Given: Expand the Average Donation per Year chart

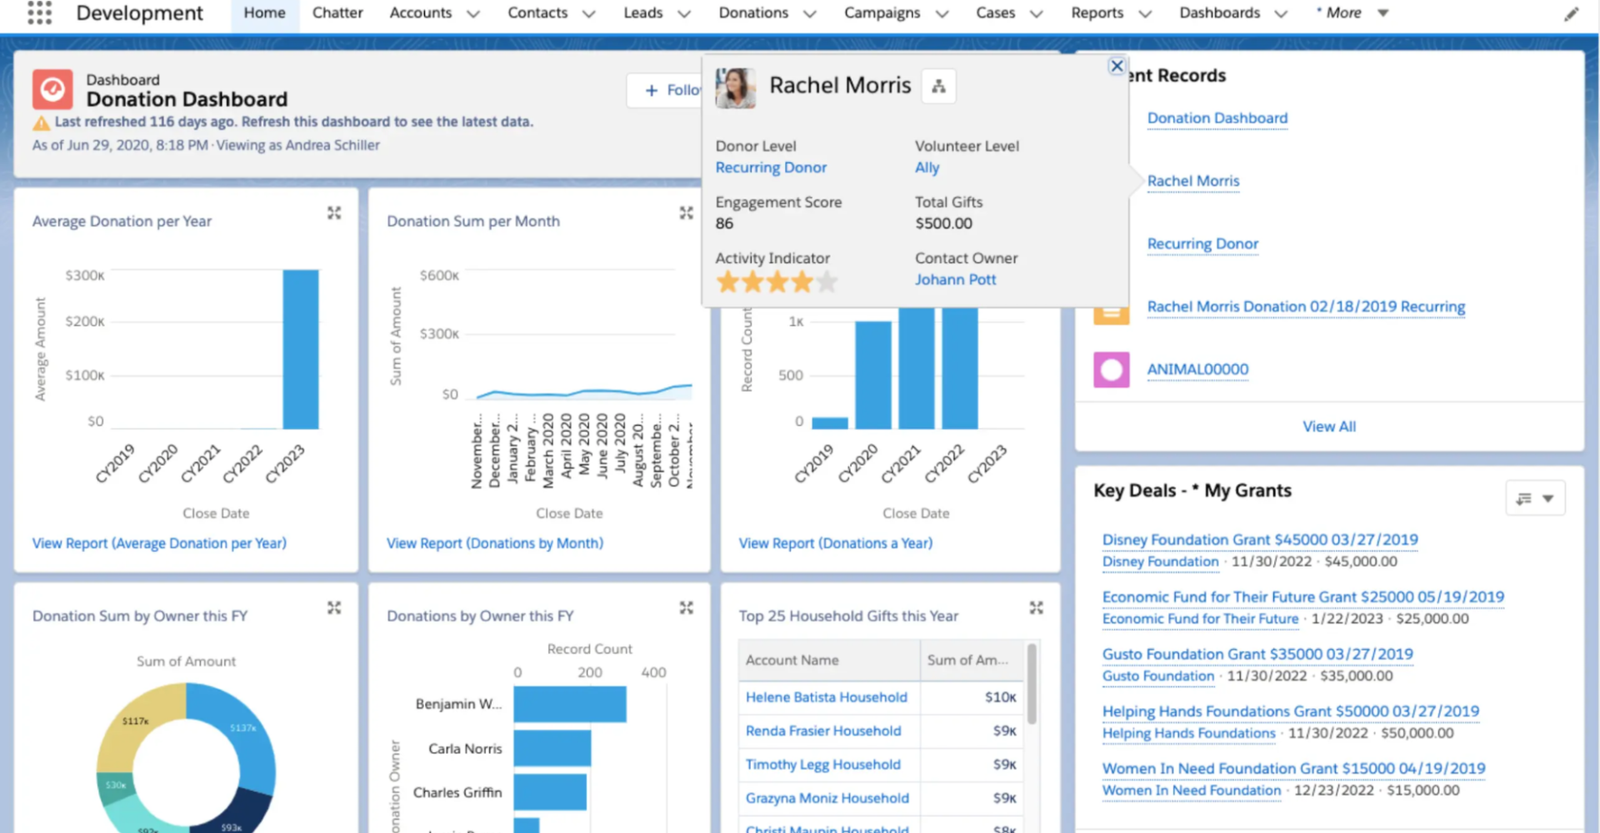Looking at the screenshot, I should click(x=334, y=213).
